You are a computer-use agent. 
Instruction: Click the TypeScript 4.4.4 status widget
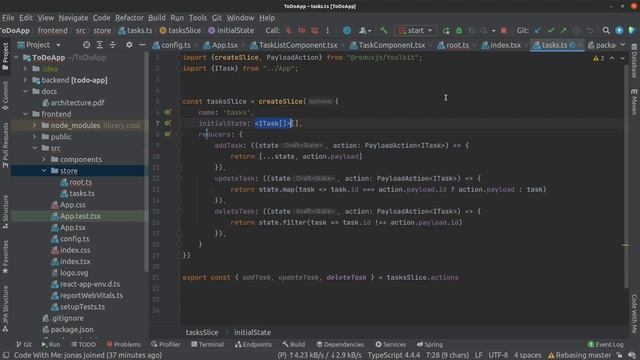[394, 355]
